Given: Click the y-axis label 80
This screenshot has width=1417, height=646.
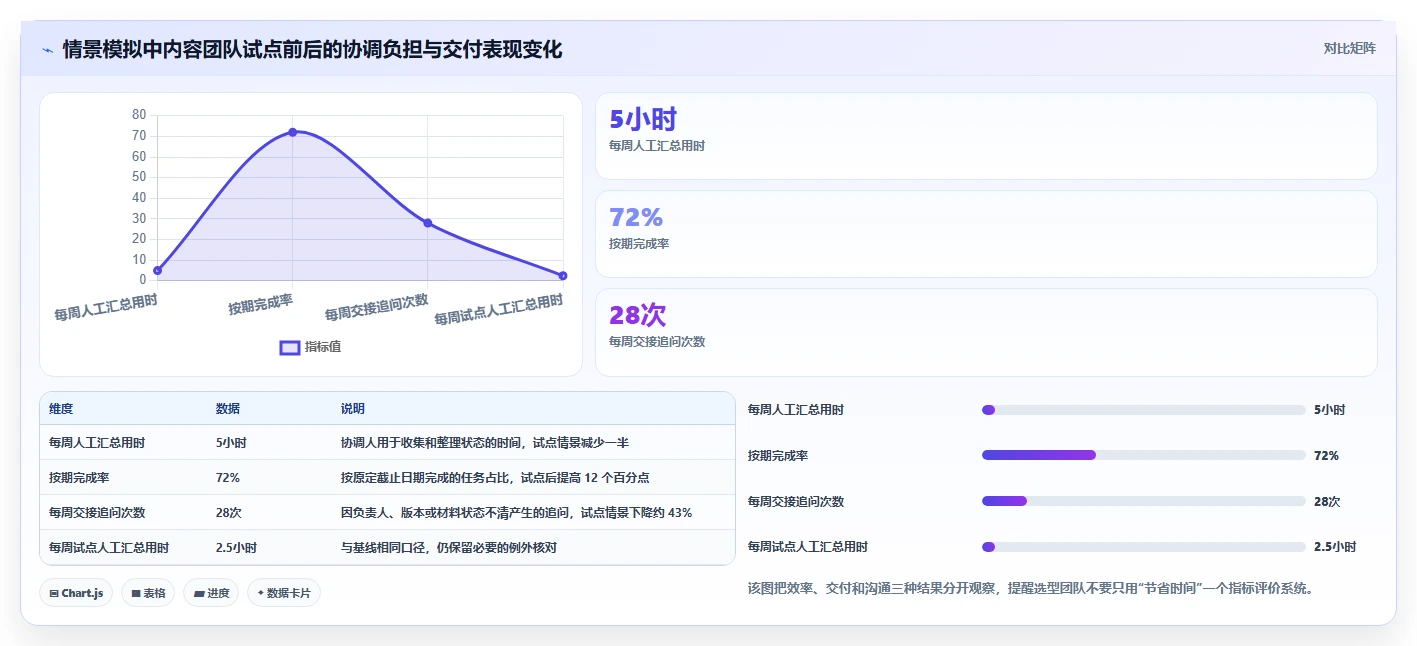Looking at the screenshot, I should 139,115.
